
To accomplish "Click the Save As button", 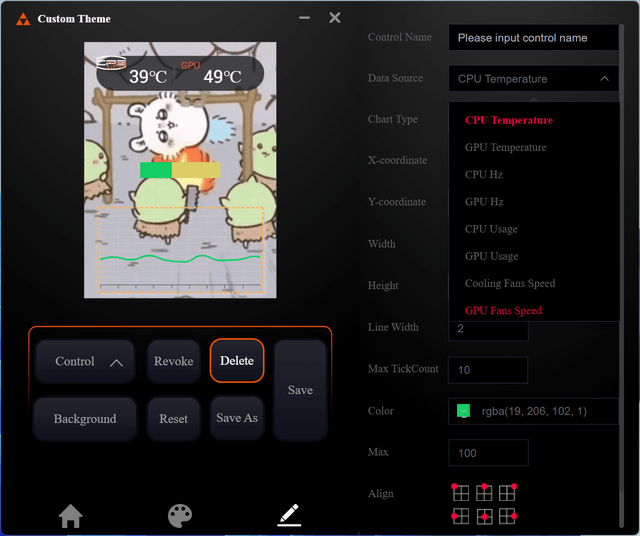I will tap(237, 418).
